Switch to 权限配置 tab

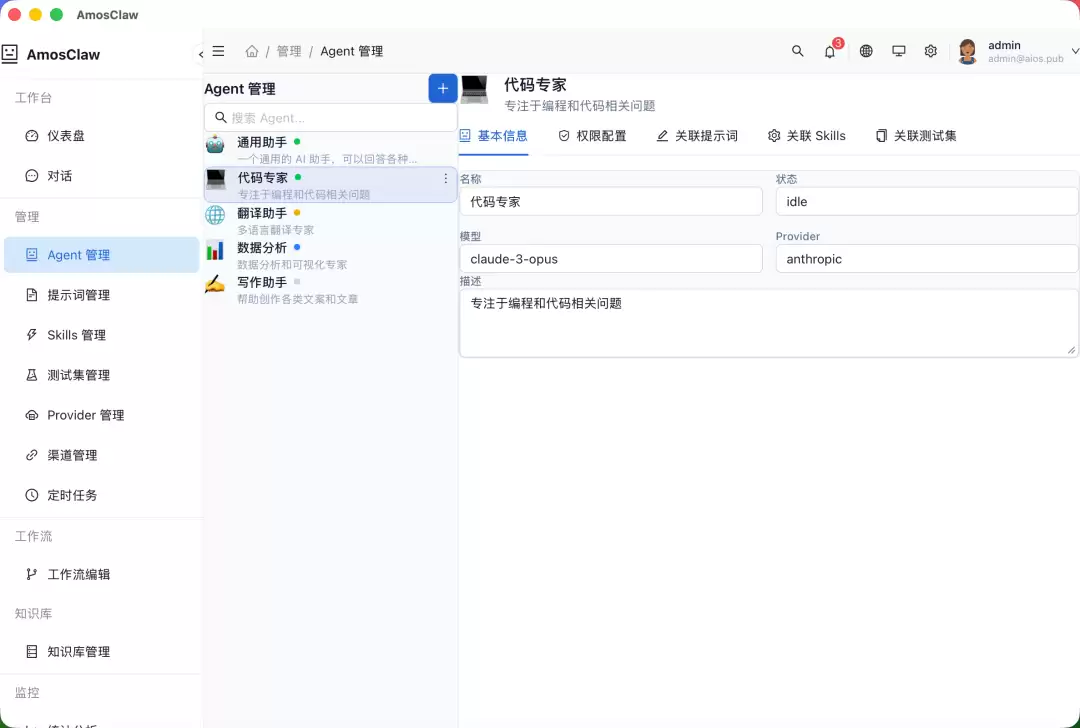tap(592, 136)
